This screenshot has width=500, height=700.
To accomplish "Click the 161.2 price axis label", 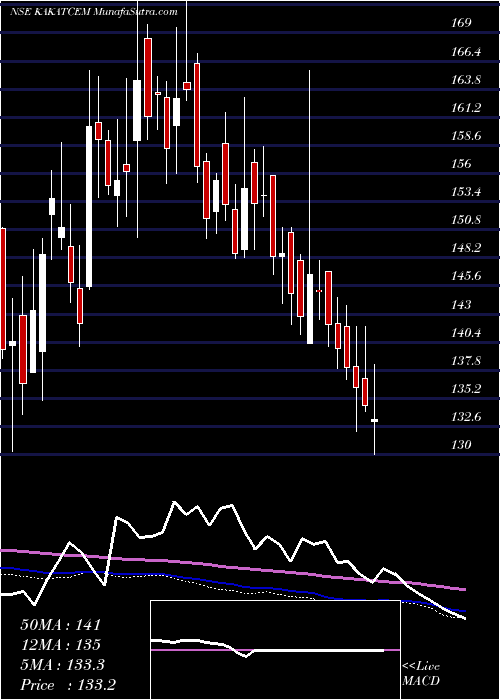I will 467,108.
